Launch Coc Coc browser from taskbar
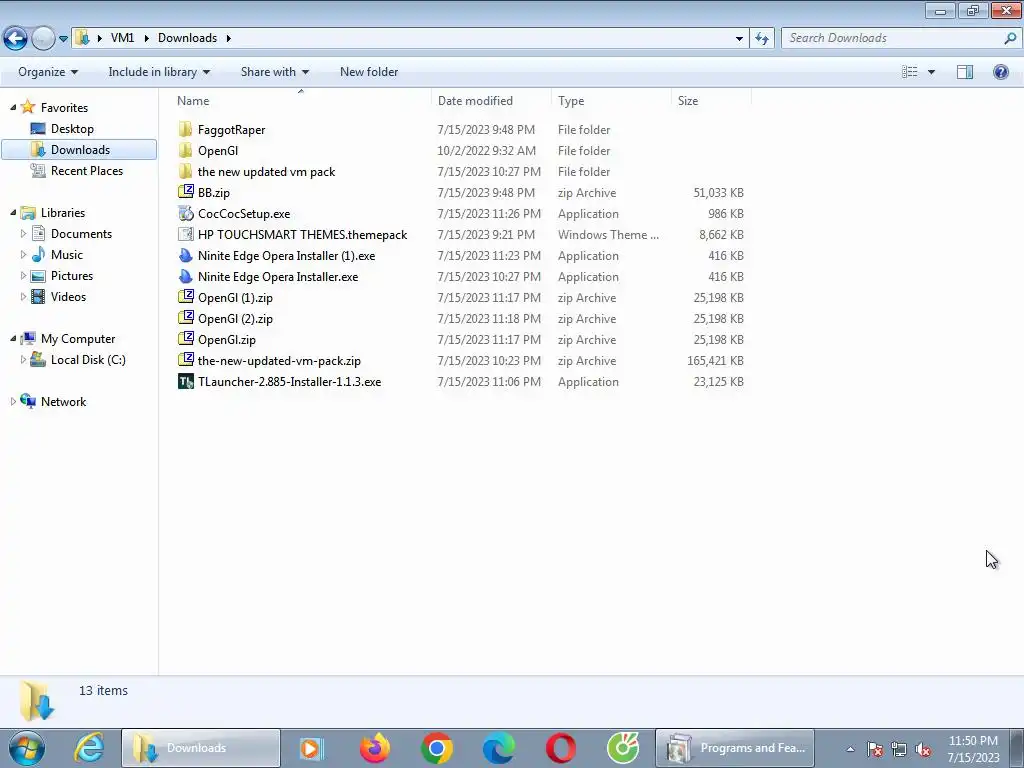This screenshot has height=768, width=1024. (623, 748)
